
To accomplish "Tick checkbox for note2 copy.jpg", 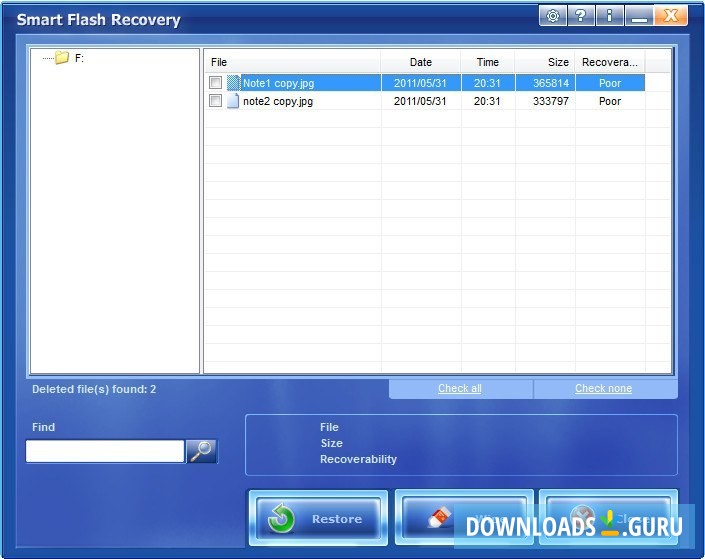I will tap(215, 101).
